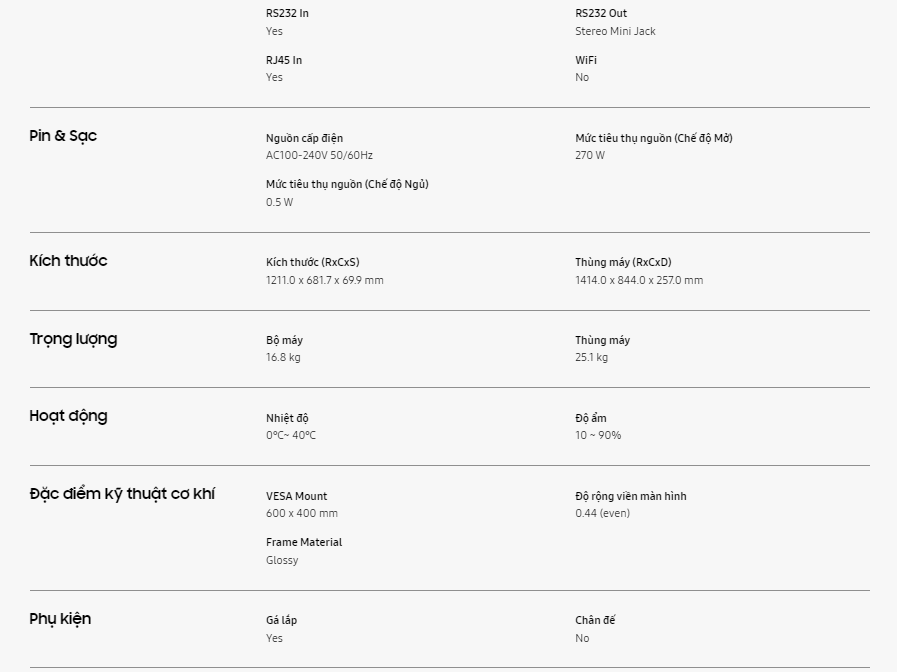Click the 0.5 W sleep mode value
The height and width of the screenshot is (672, 897).
pyautogui.click(x=279, y=202)
